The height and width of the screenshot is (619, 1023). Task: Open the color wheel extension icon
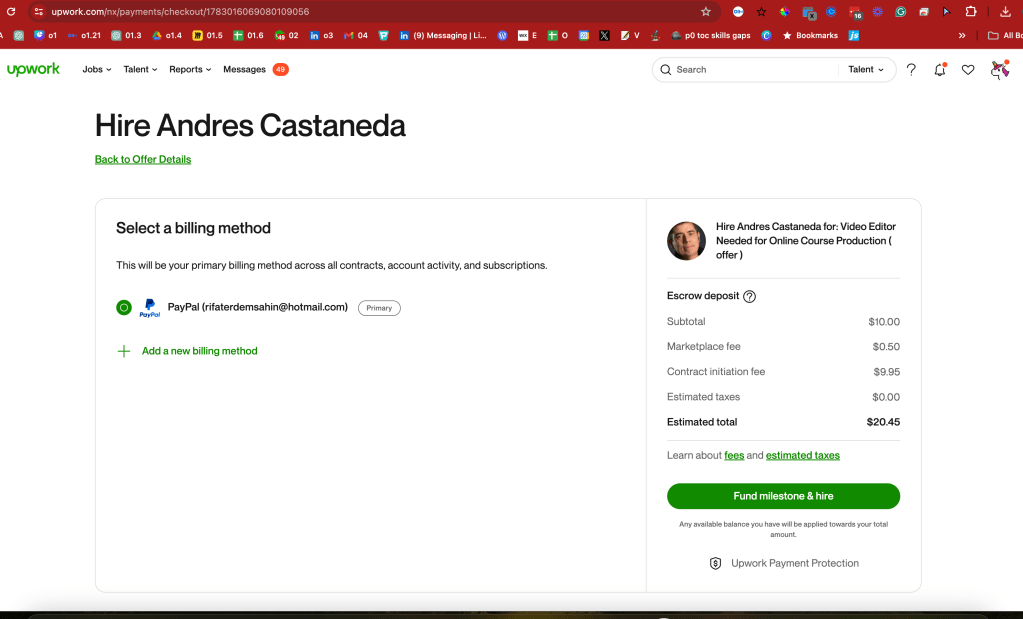[784, 12]
